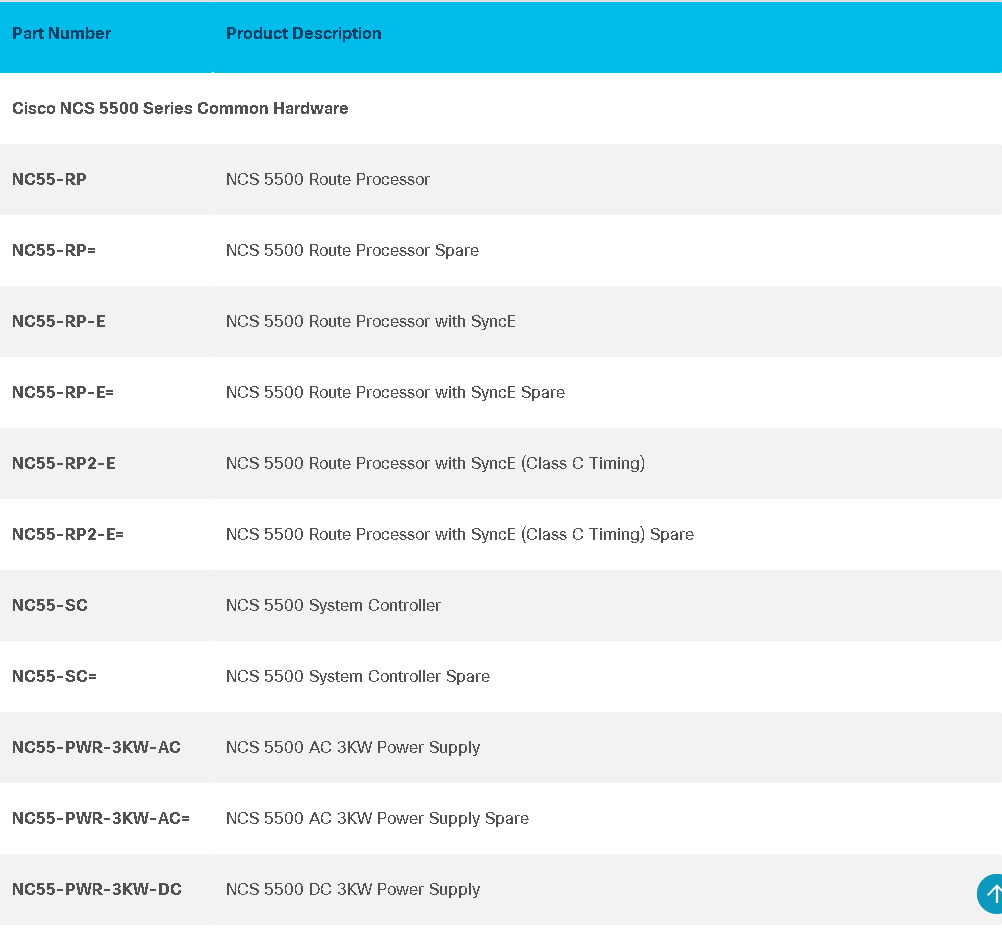Click the scroll-to-top arrow icon
The width and height of the screenshot is (1002, 928).
(990, 893)
